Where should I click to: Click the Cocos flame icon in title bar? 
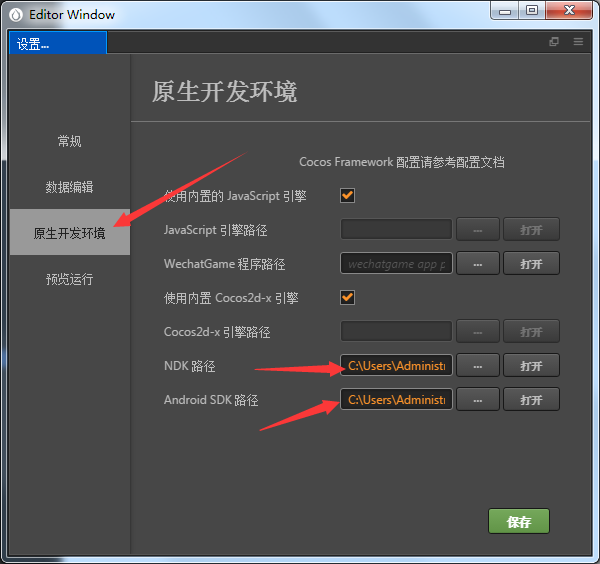pos(16,15)
